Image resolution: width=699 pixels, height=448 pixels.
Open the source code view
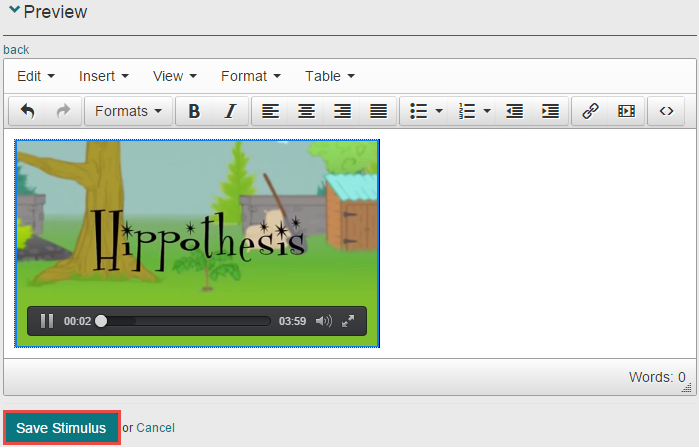[x=666, y=111]
